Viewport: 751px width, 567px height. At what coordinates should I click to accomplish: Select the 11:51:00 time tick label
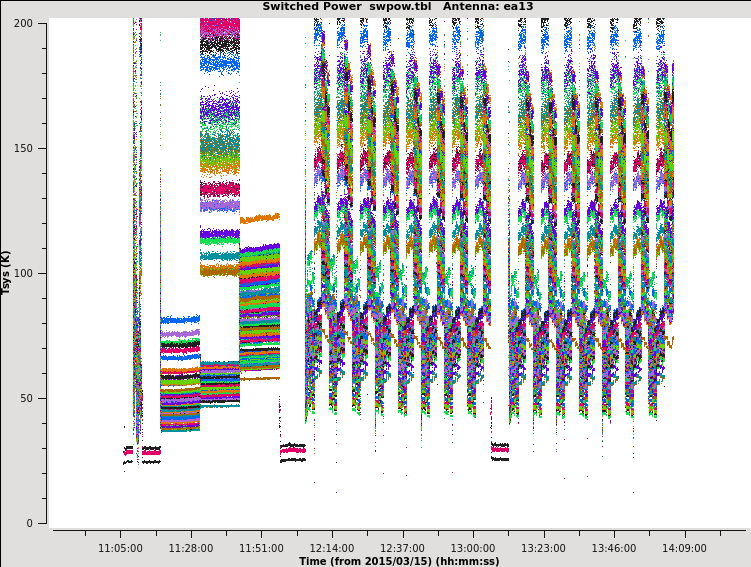point(261,548)
